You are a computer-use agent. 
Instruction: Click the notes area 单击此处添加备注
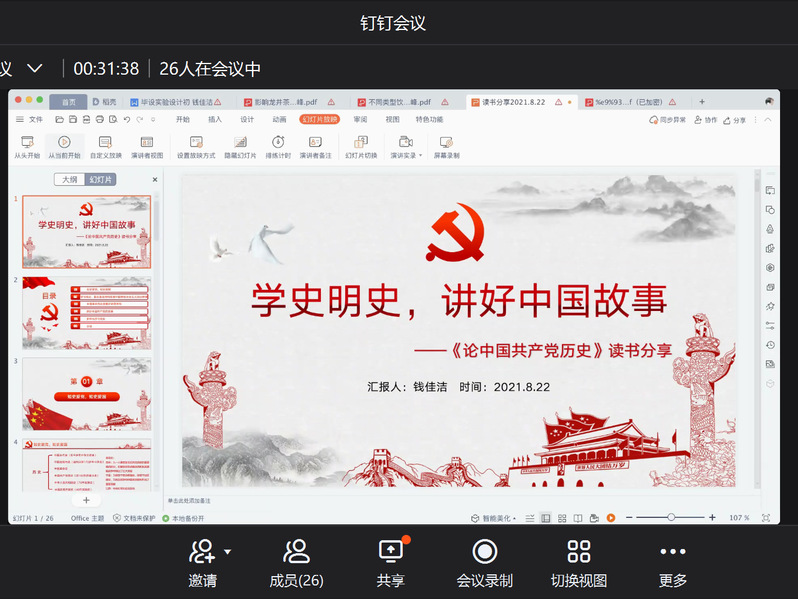(x=189, y=501)
